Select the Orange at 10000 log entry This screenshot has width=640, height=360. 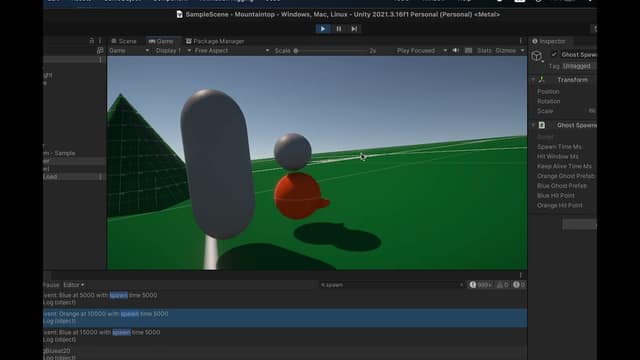(285, 318)
